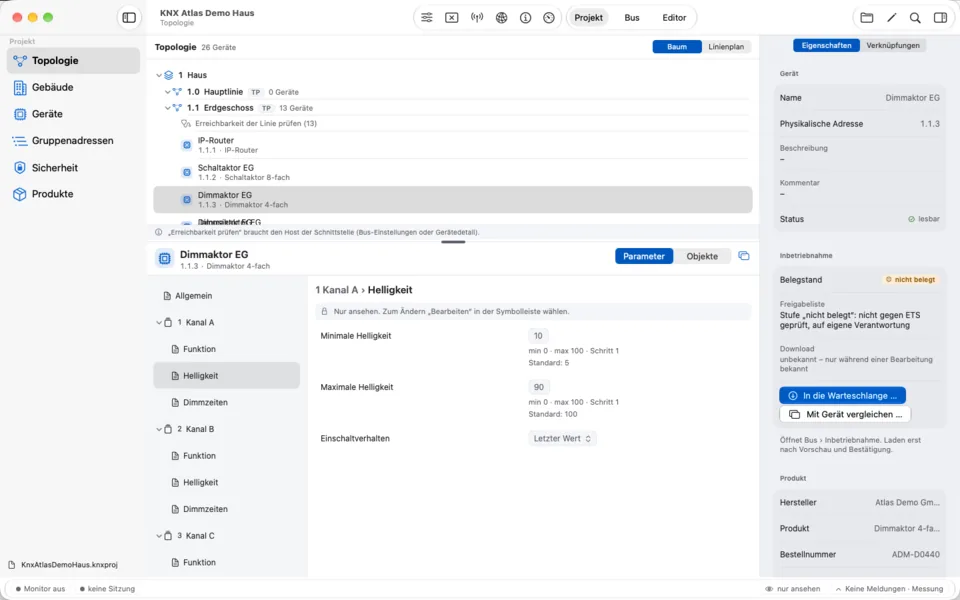960x600 pixels.
Task: Select Allgemein parameter page
Action: pos(227,296)
